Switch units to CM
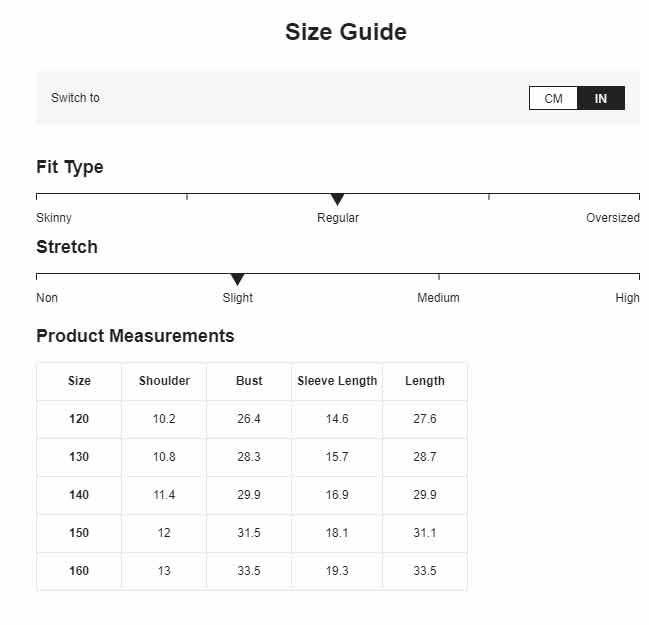The width and height of the screenshot is (649, 625). 553,99
